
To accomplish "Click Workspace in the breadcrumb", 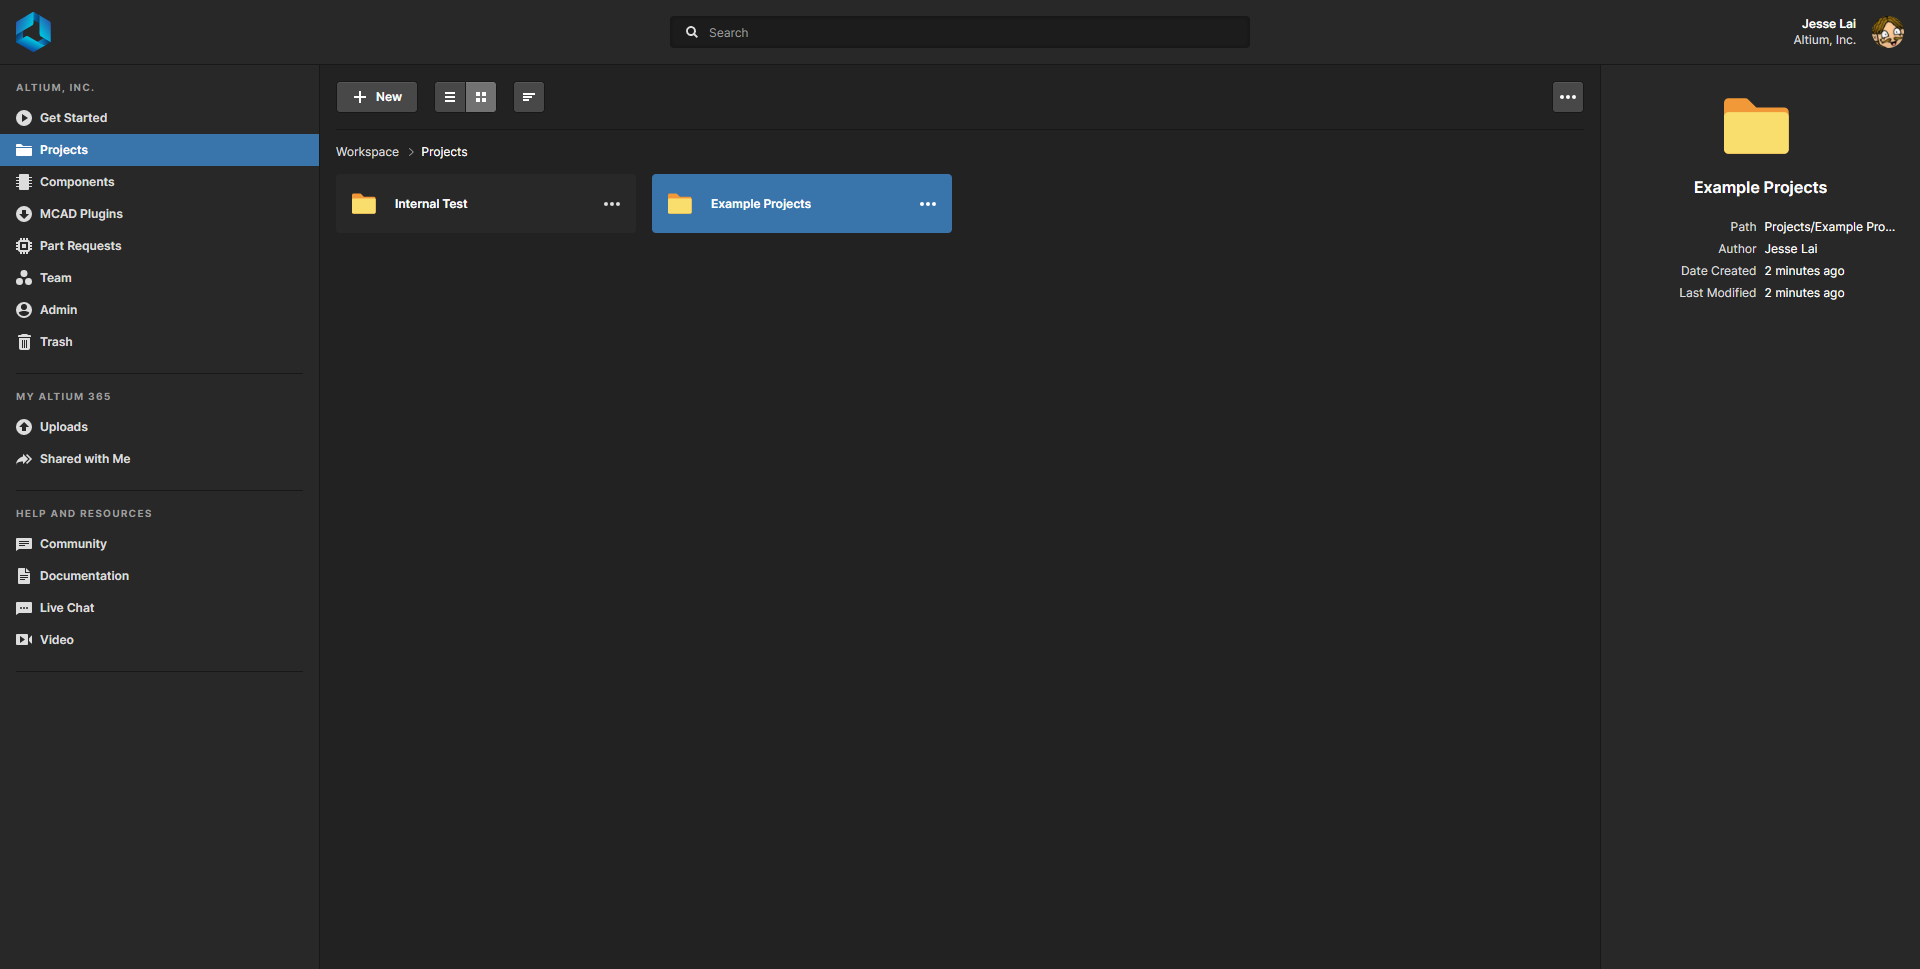I will [x=367, y=152].
